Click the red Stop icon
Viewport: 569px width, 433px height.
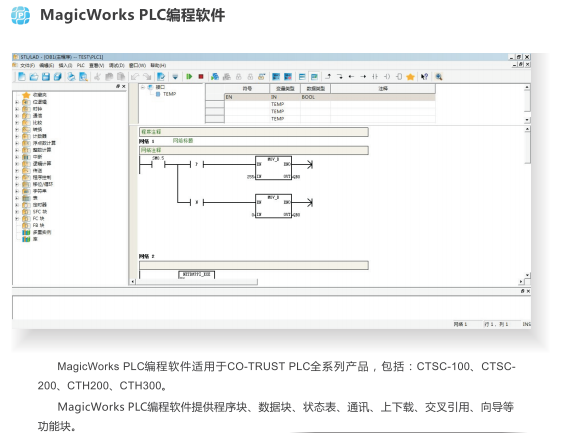201,77
